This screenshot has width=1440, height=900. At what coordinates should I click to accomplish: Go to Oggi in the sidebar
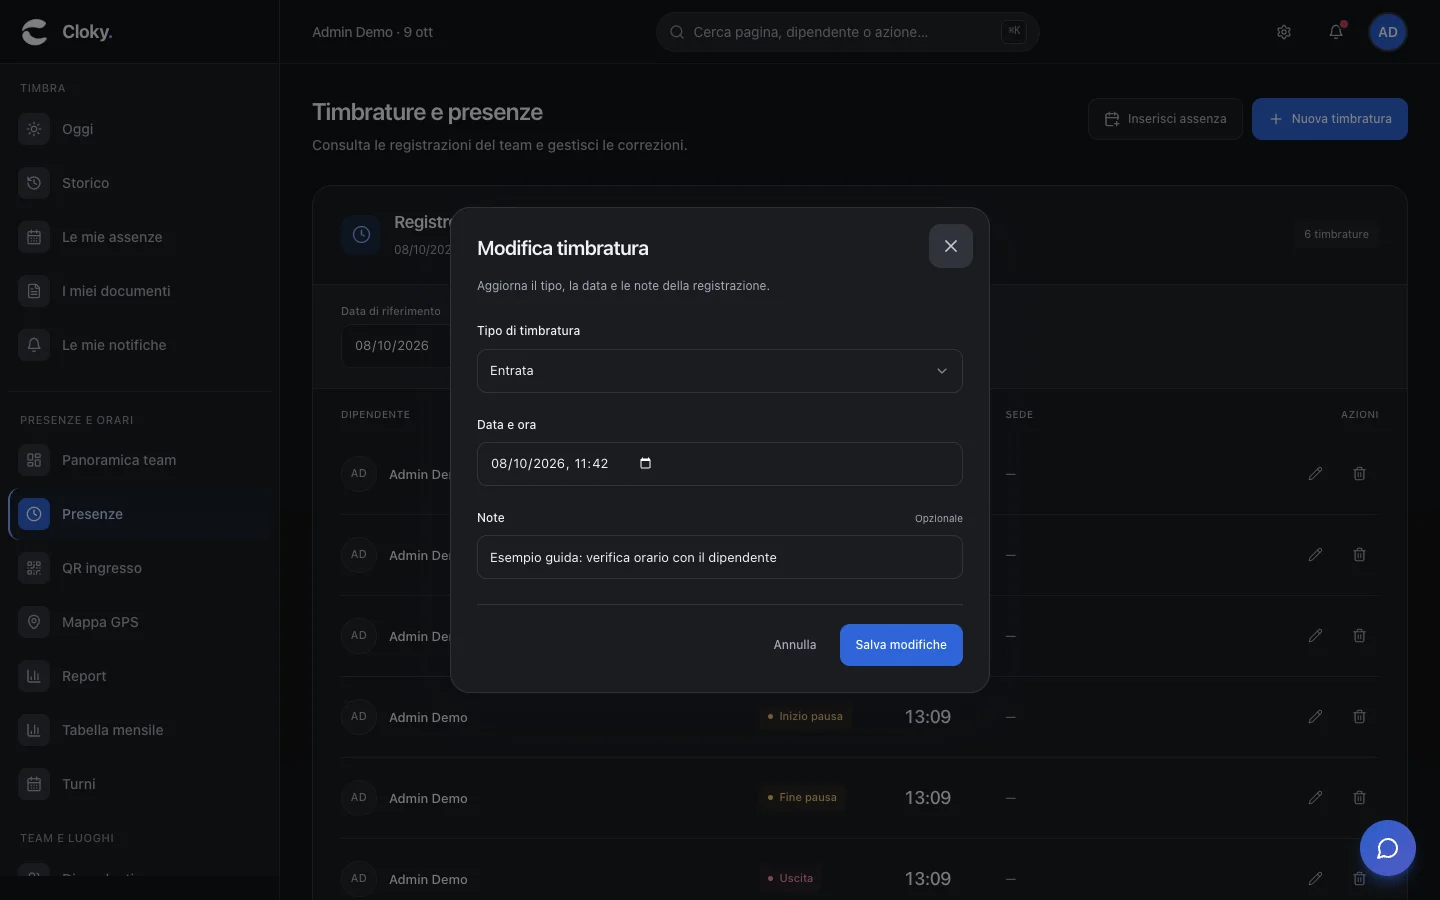click(x=140, y=129)
